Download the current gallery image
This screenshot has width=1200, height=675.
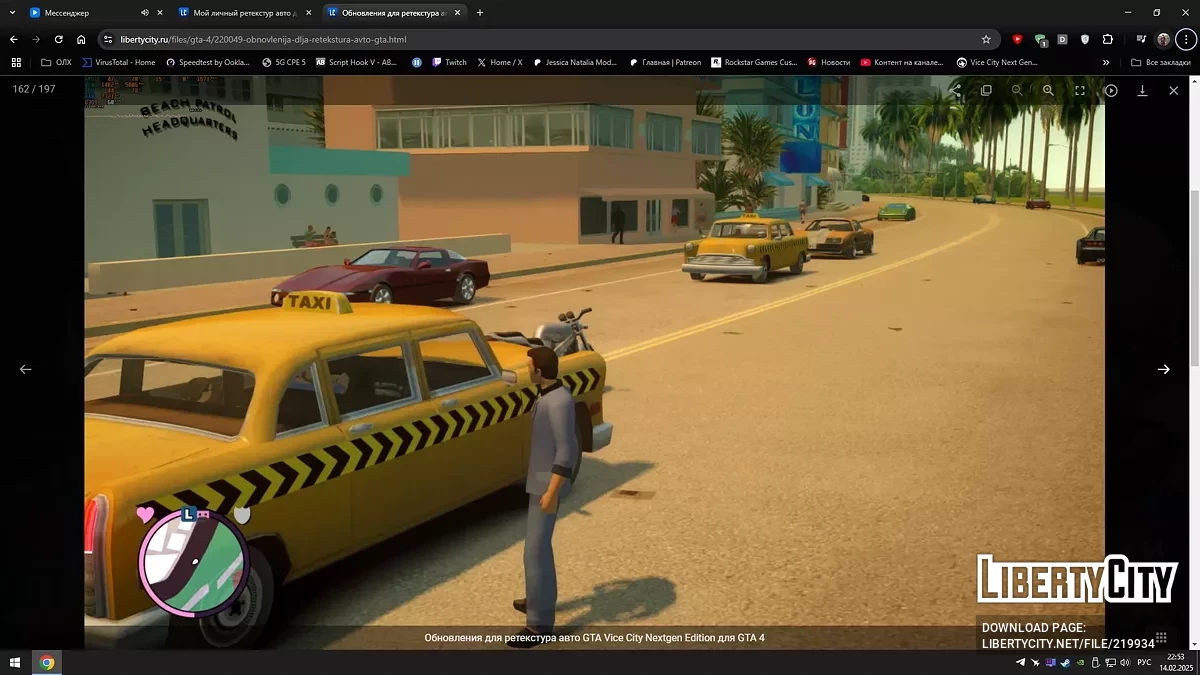(x=1142, y=90)
